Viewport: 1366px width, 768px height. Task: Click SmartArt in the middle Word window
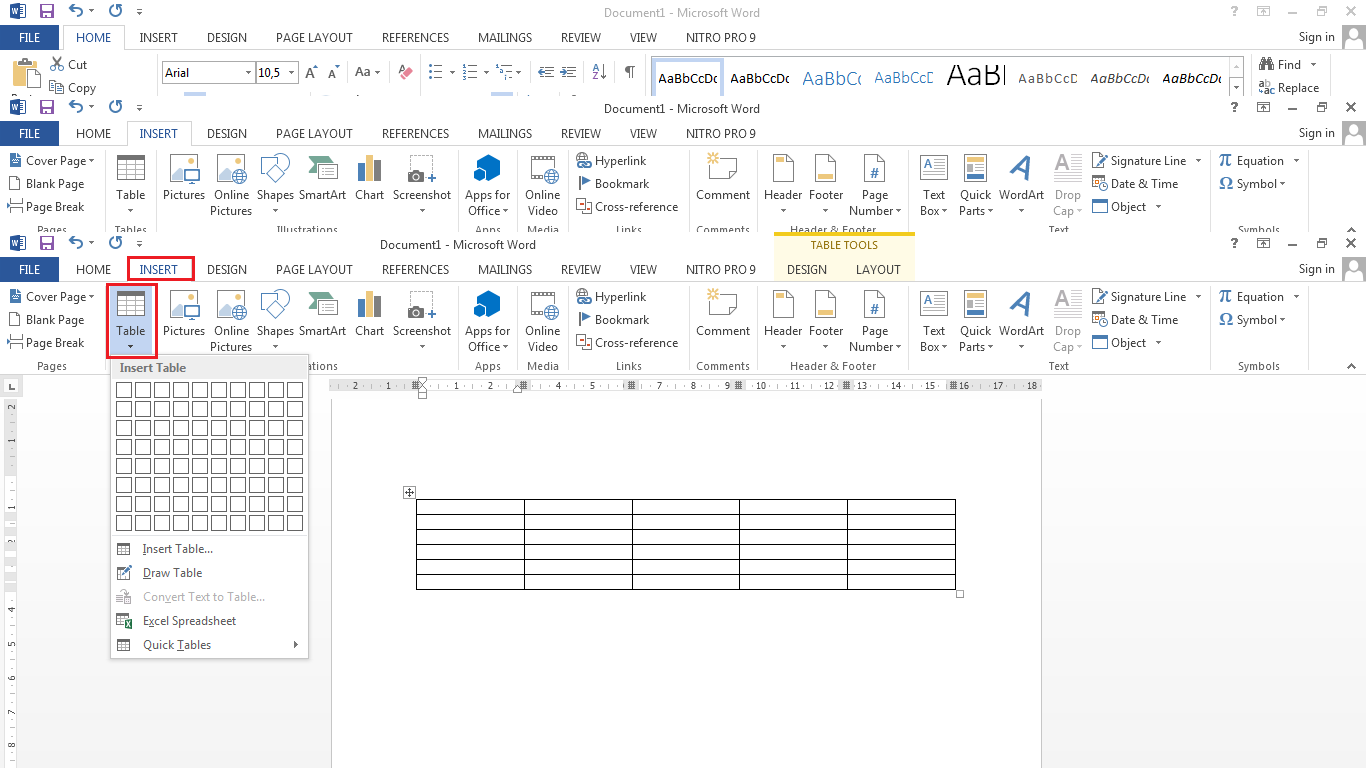322,180
